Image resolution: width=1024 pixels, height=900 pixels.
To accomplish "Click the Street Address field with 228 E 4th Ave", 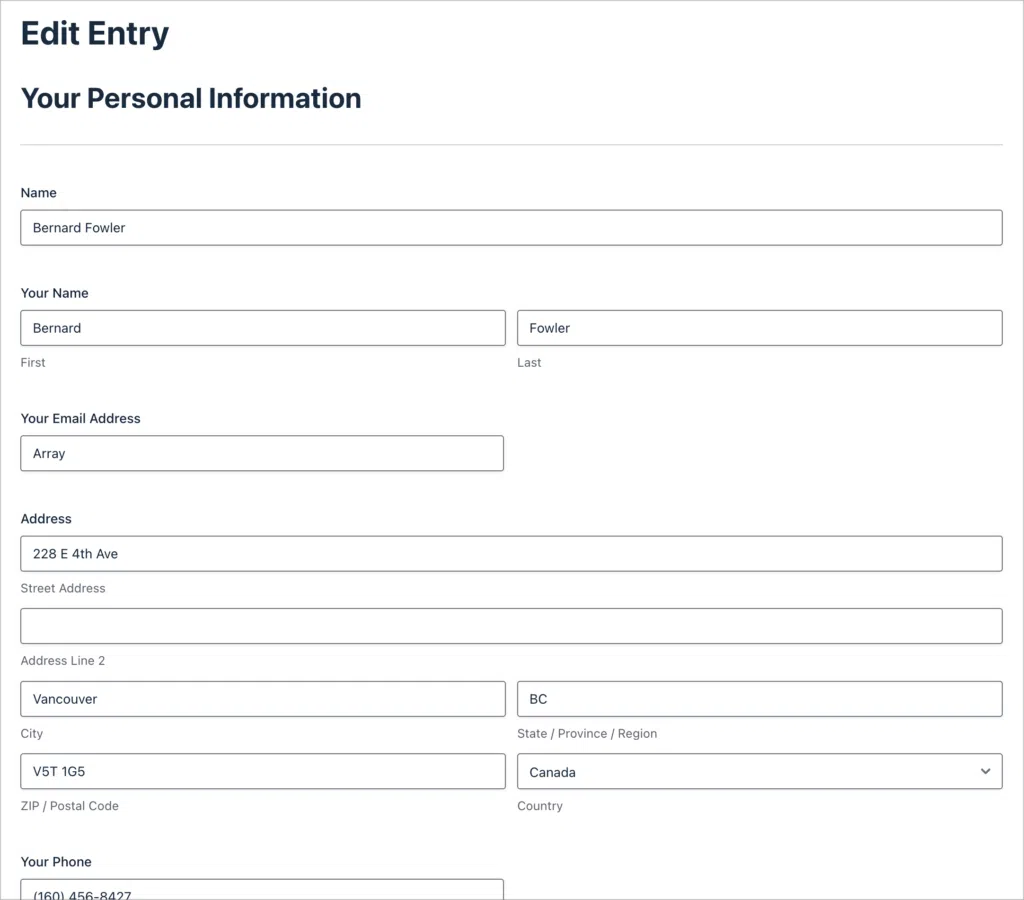I will coord(510,553).
